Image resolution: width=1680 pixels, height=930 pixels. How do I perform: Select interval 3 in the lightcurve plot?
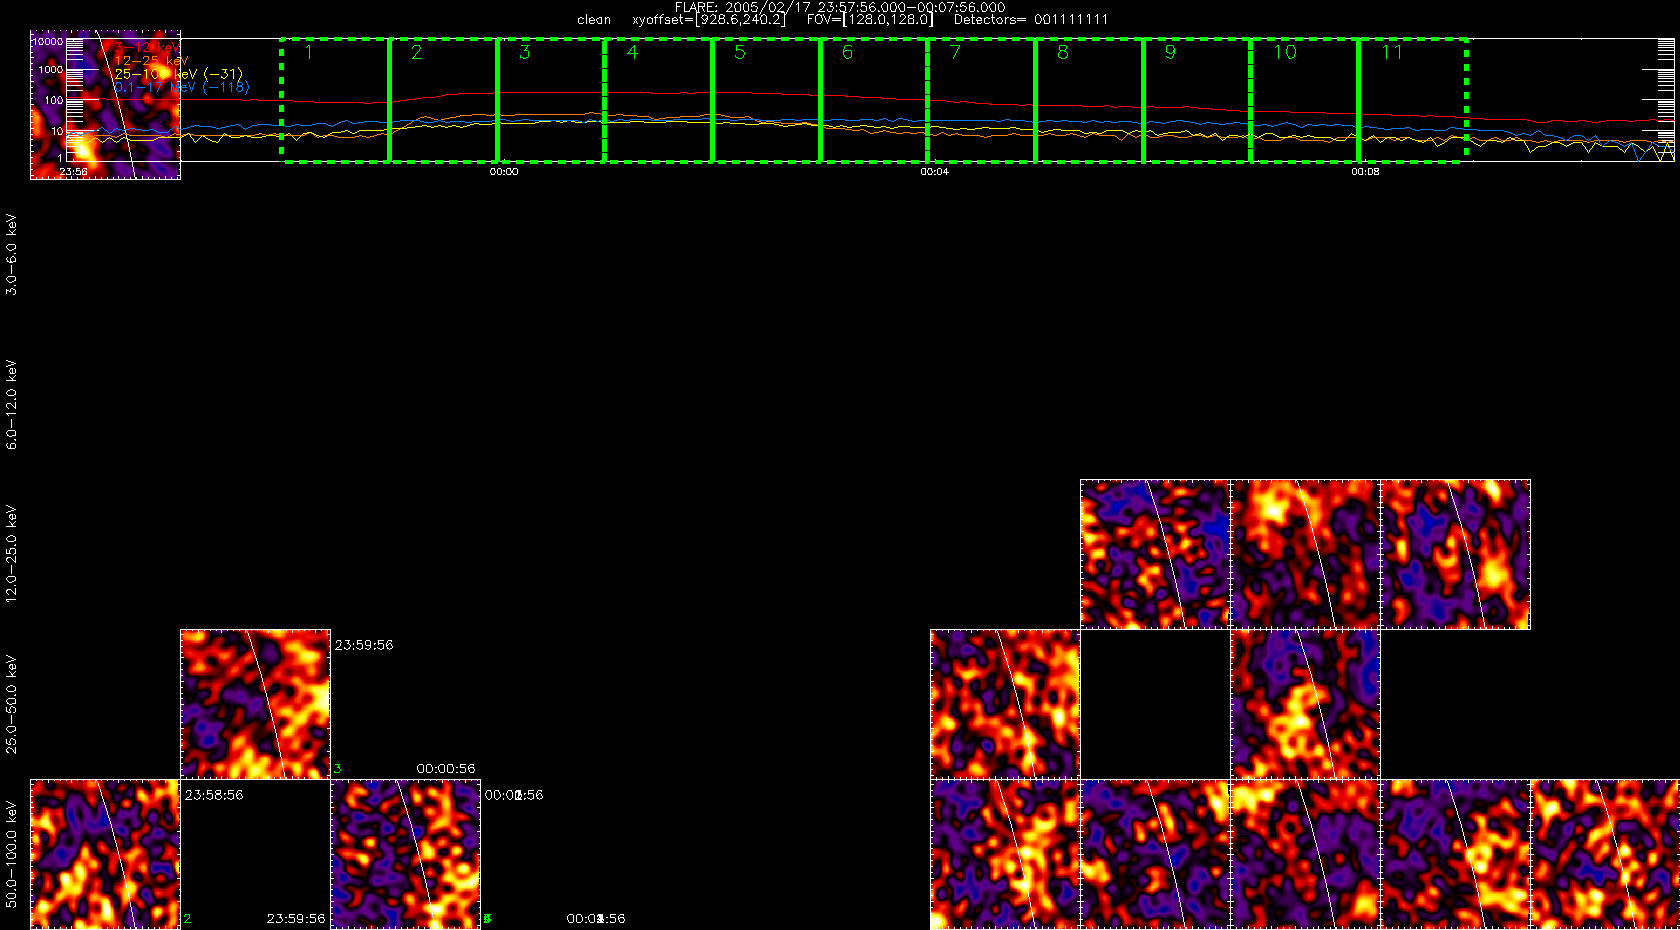coord(551,100)
